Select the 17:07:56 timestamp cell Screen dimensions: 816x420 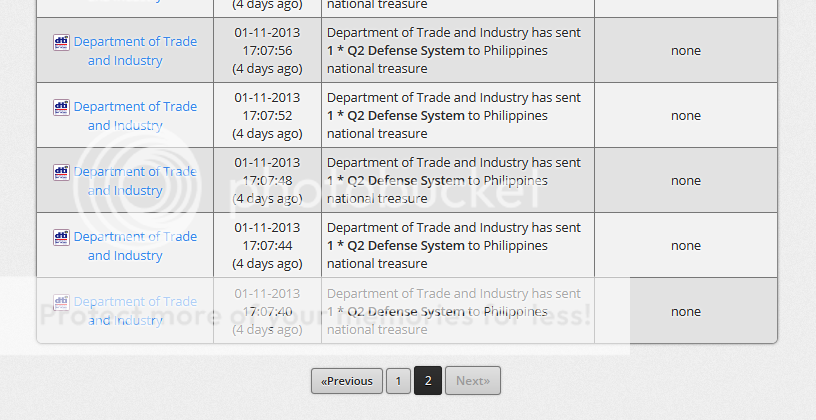(x=267, y=50)
